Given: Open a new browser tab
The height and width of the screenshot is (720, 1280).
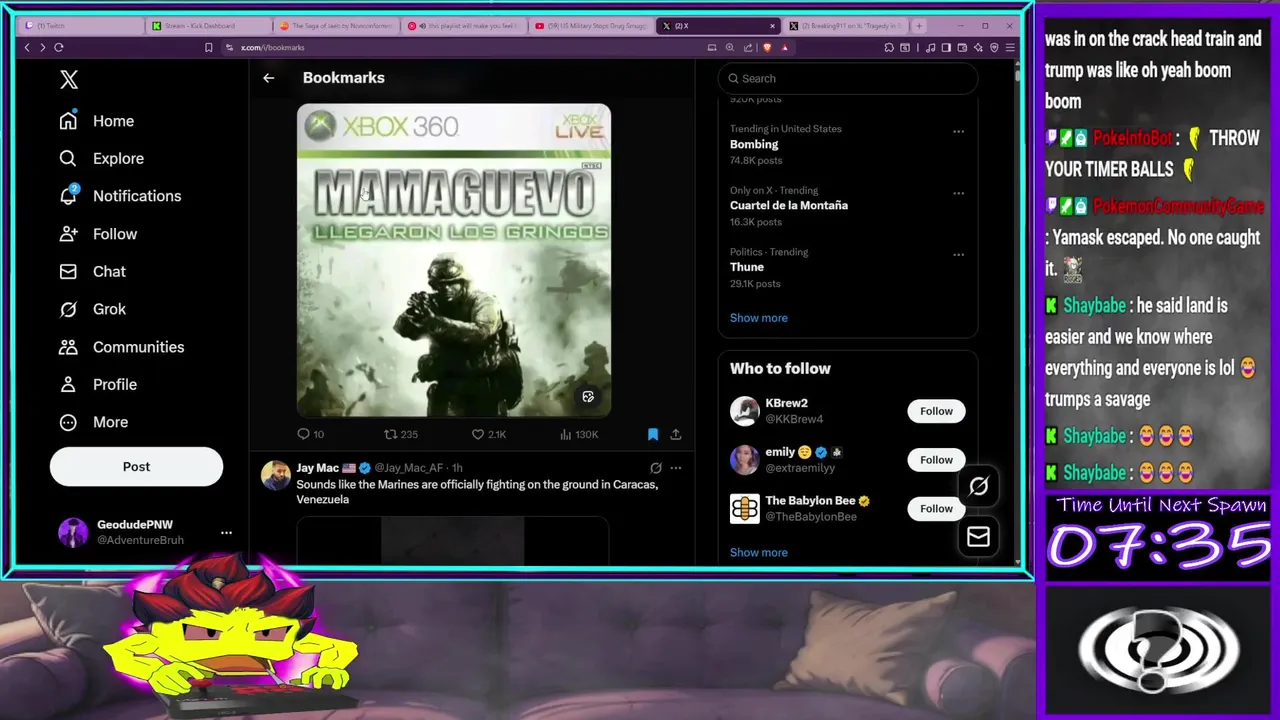Looking at the screenshot, I should coord(919,26).
